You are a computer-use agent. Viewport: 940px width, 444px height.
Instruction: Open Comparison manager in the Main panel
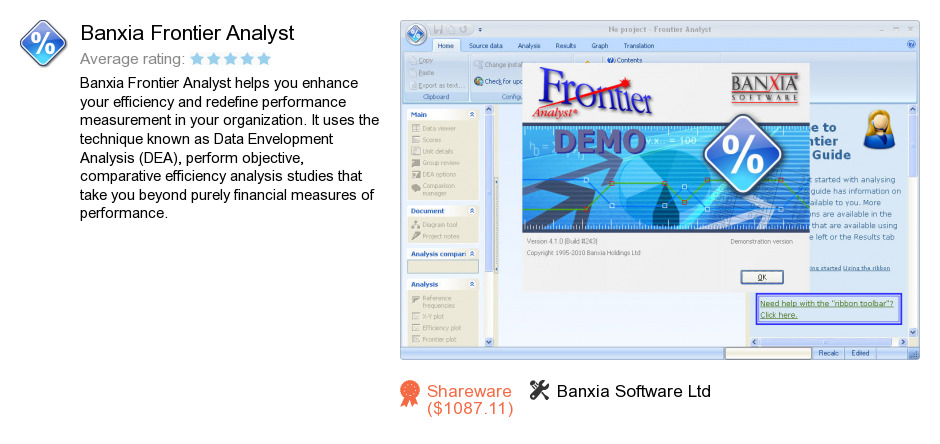pyautogui.click(x=434, y=189)
